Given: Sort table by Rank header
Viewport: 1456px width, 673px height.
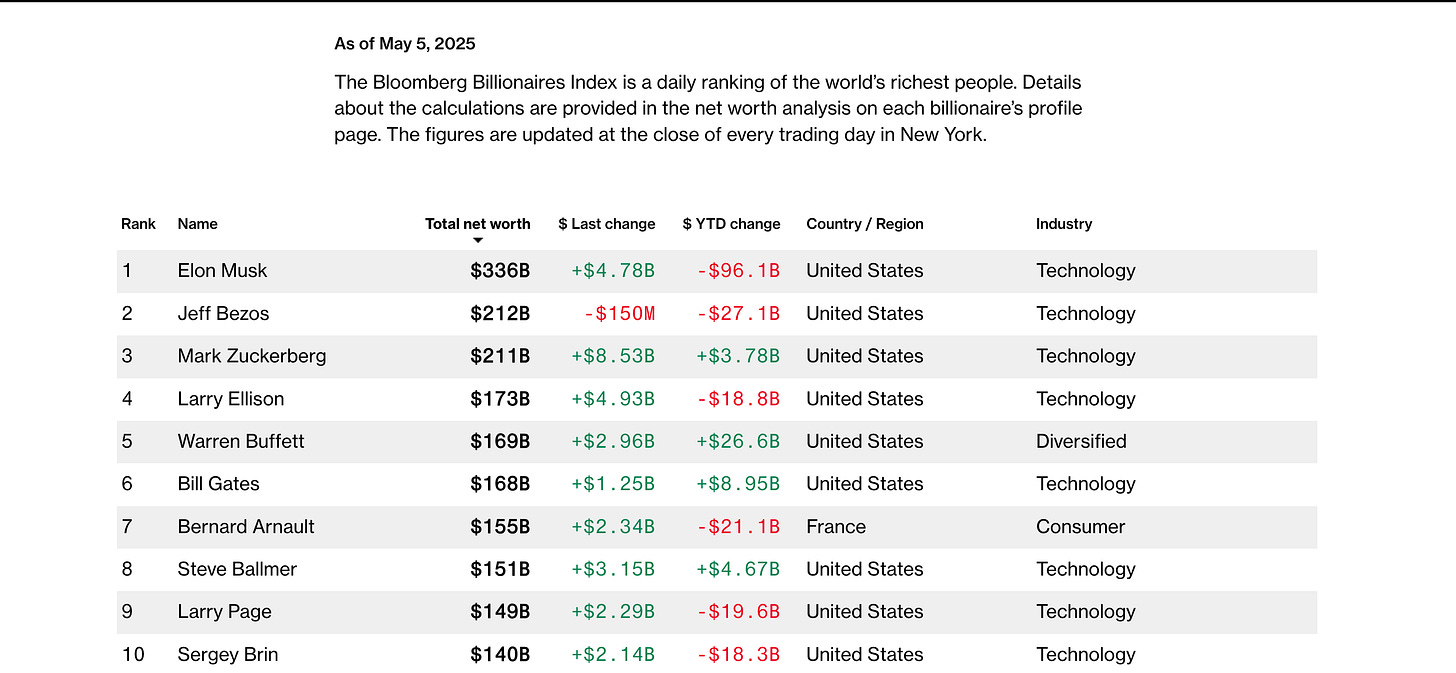Looking at the screenshot, I should pos(138,224).
